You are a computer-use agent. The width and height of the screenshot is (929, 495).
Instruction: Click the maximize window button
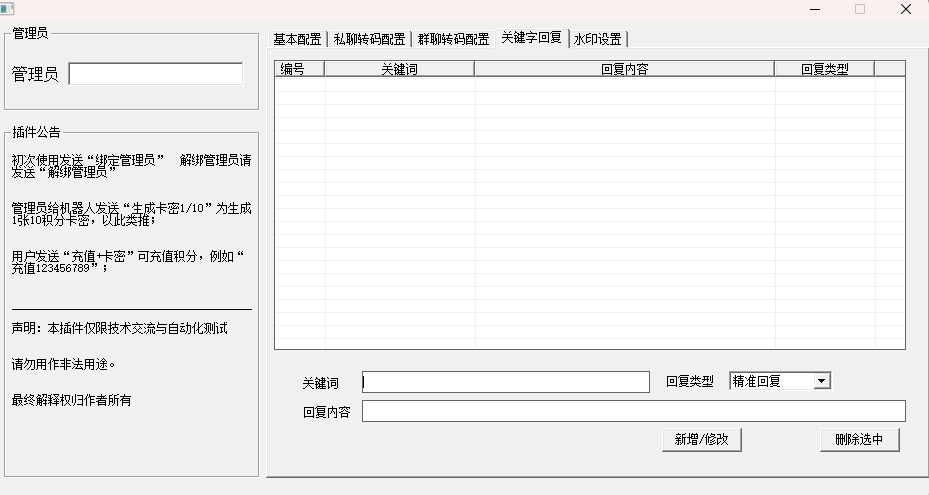[x=859, y=9]
